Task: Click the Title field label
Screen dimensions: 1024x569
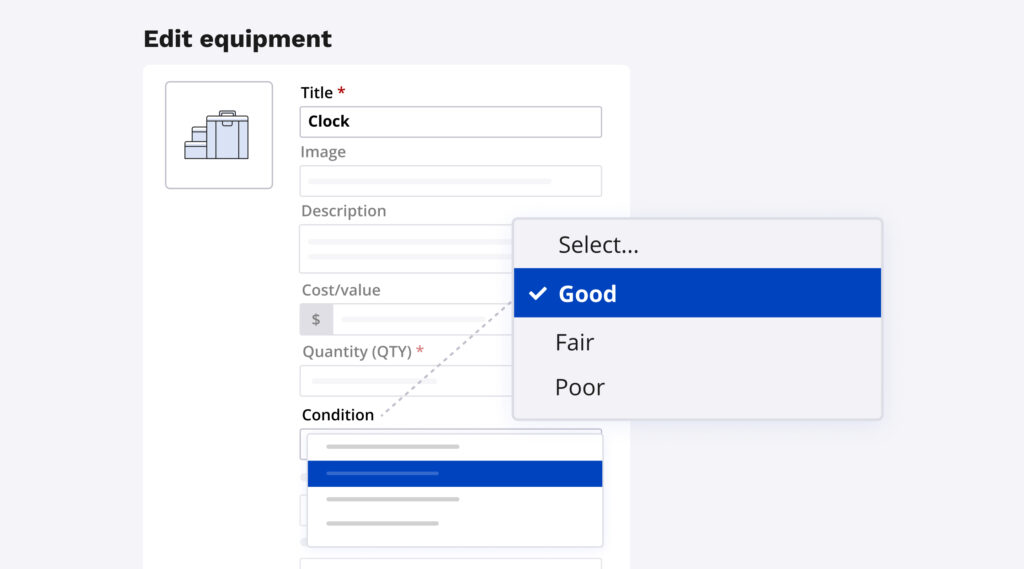Action: click(x=317, y=92)
